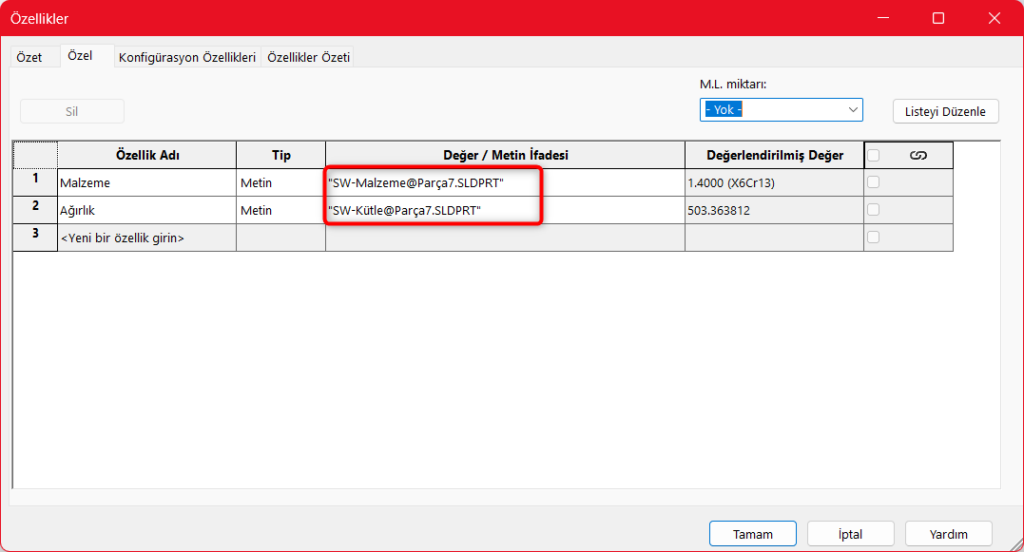Image resolution: width=1024 pixels, height=552 pixels.
Task: Click the Tip cell of the Malzeme row
Action: 281,183
